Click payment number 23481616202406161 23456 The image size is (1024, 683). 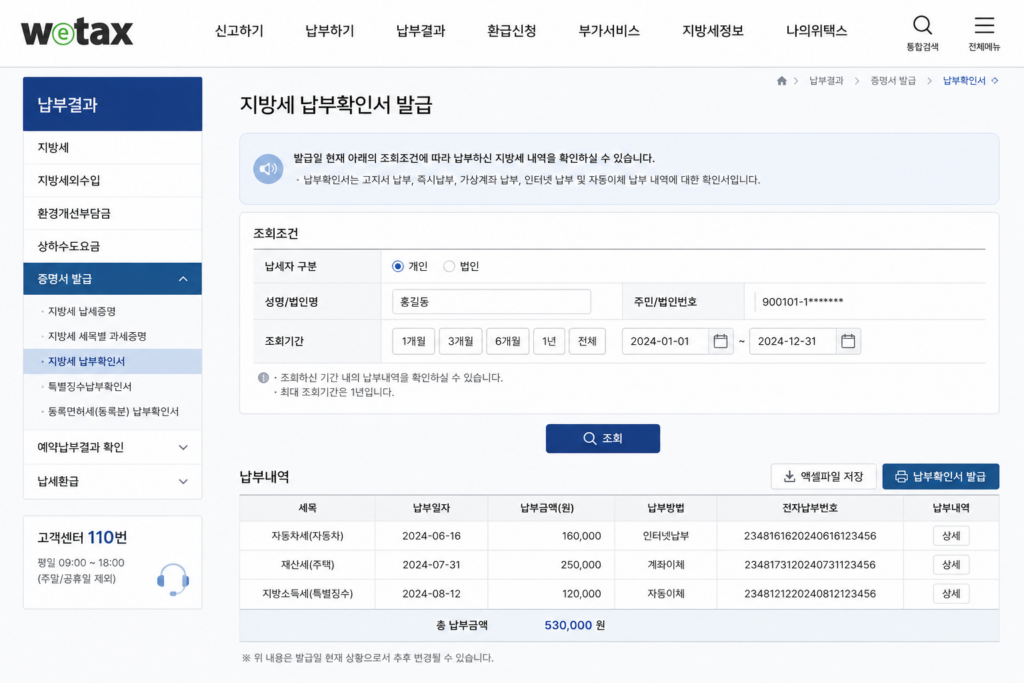[810, 536]
